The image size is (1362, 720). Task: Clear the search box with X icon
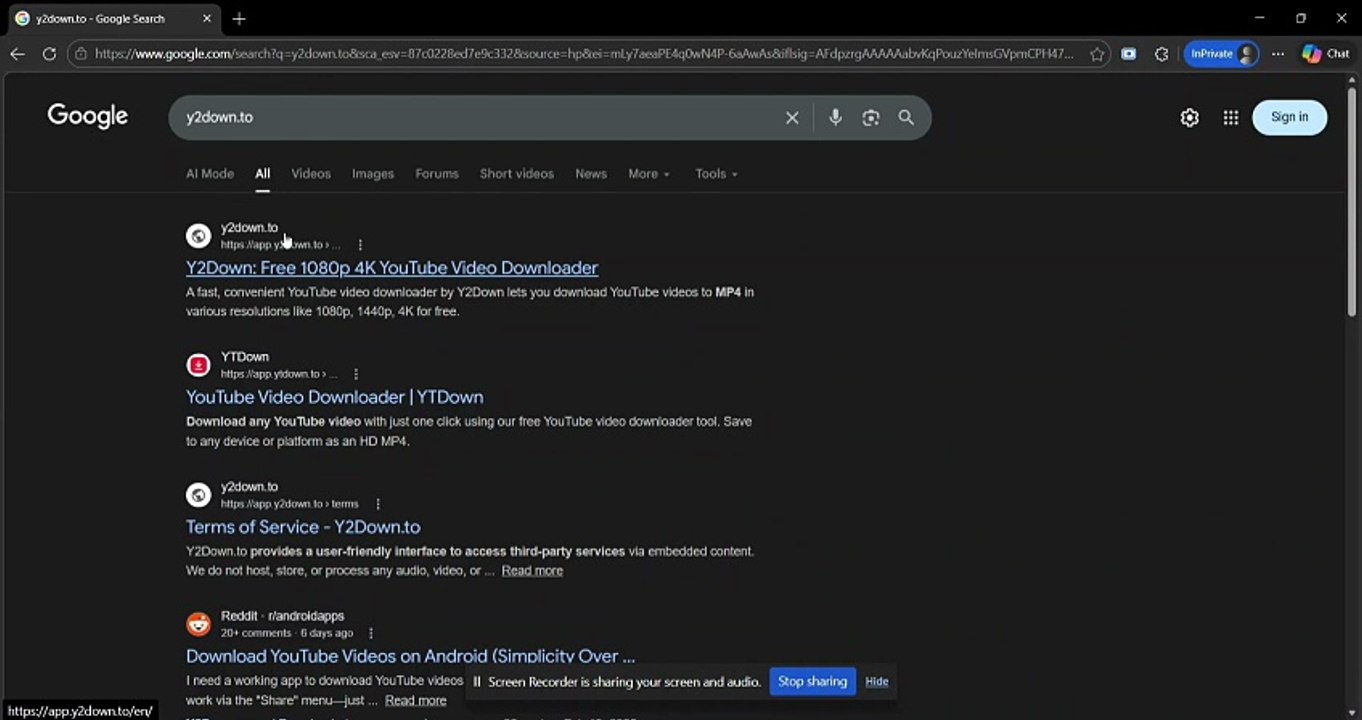[x=792, y=118]
